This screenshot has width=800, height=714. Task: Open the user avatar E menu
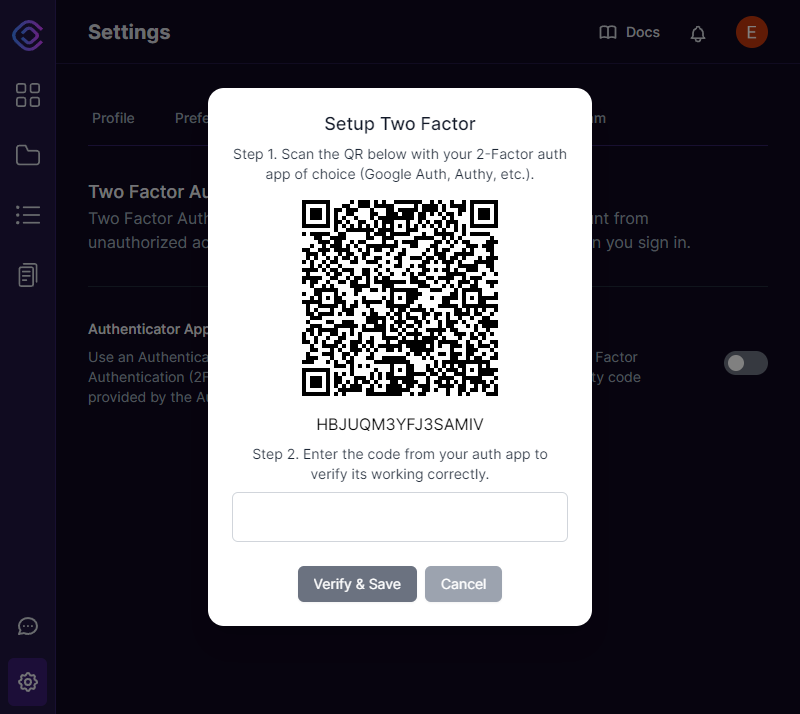pyautogui.click(x=752, y=32)
